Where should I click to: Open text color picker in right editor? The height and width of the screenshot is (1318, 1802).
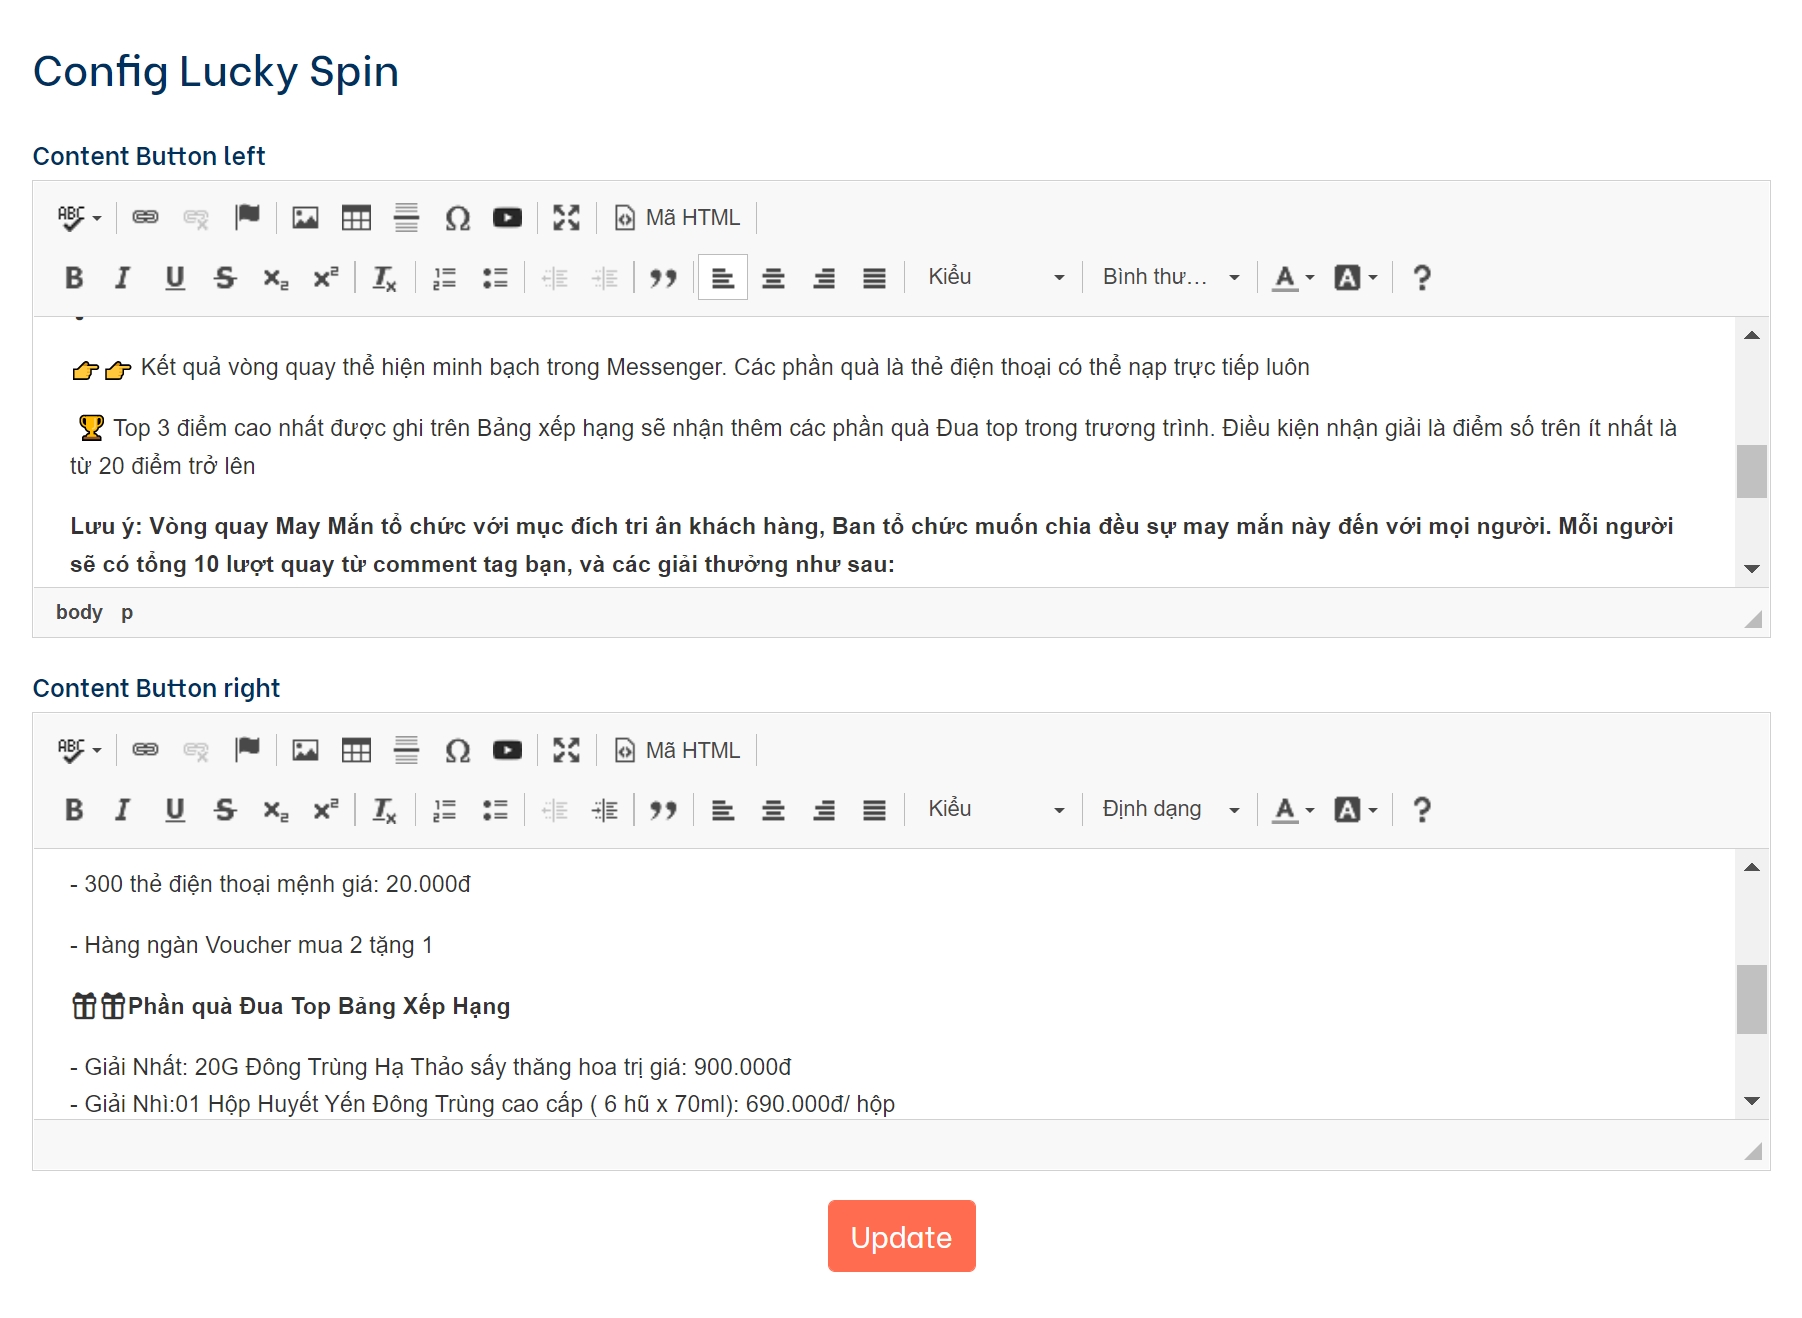point(1292,810)
